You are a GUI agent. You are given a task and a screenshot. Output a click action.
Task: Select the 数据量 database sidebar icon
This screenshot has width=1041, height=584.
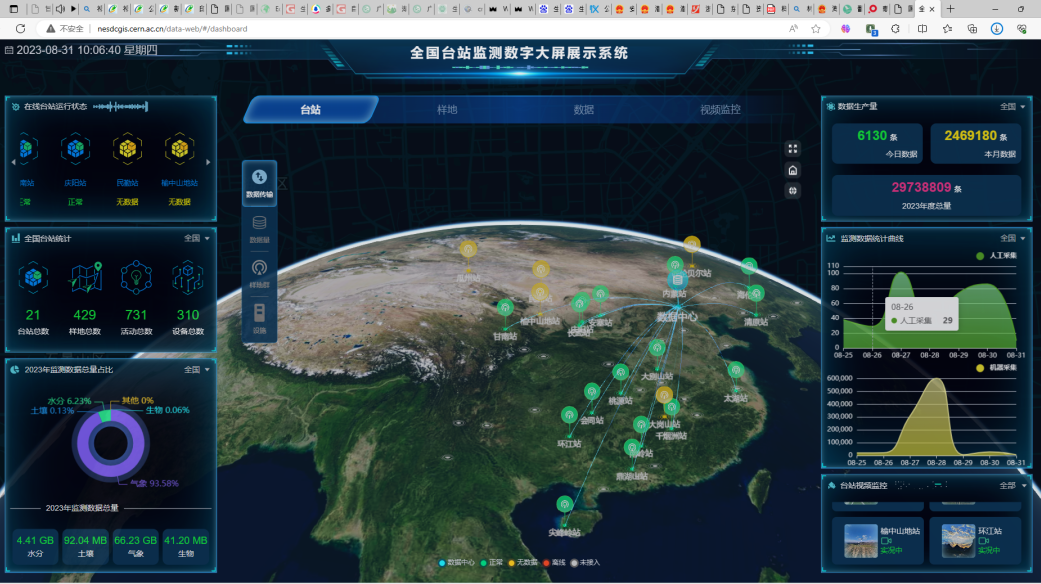[x=260, y=228]
